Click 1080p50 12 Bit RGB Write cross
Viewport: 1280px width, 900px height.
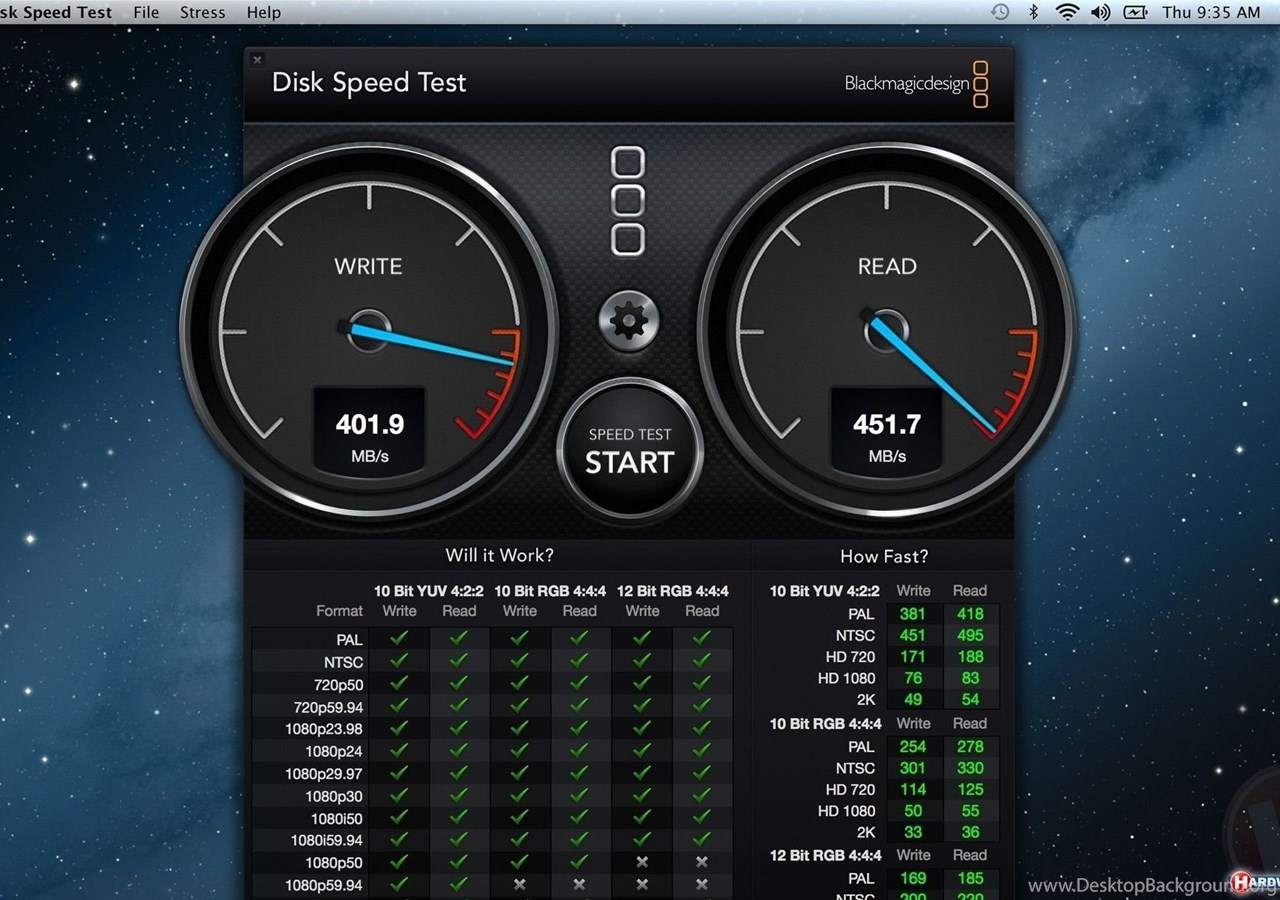[642, 862]
